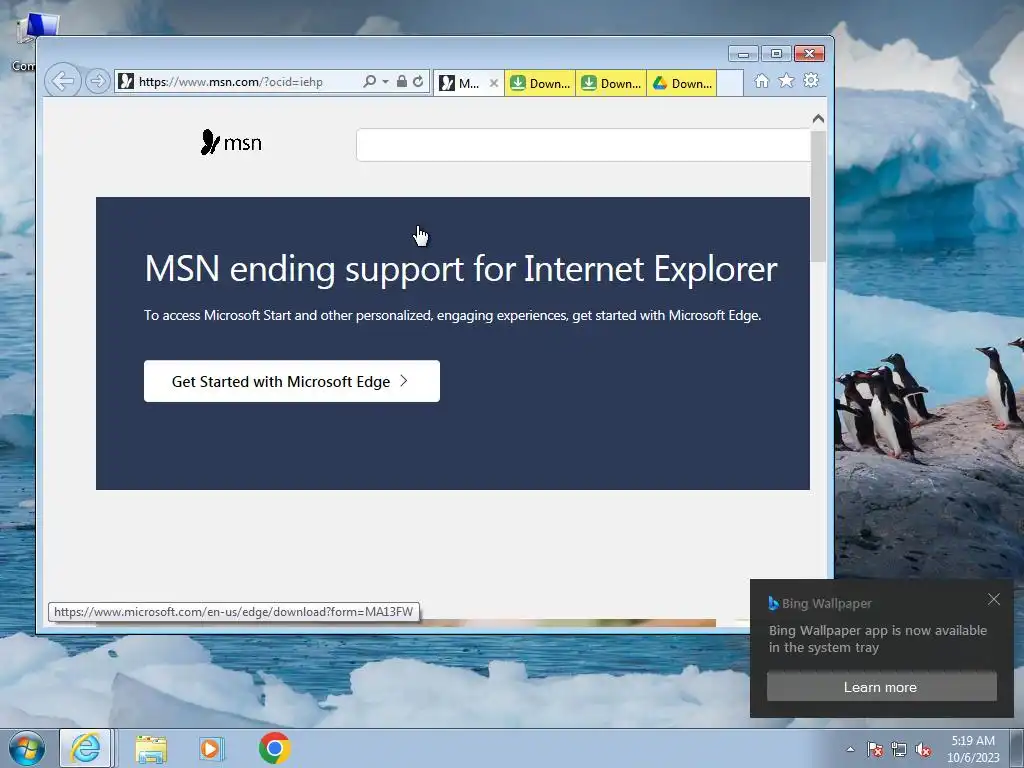Click the network icon in system tray

tap(899, 749)
